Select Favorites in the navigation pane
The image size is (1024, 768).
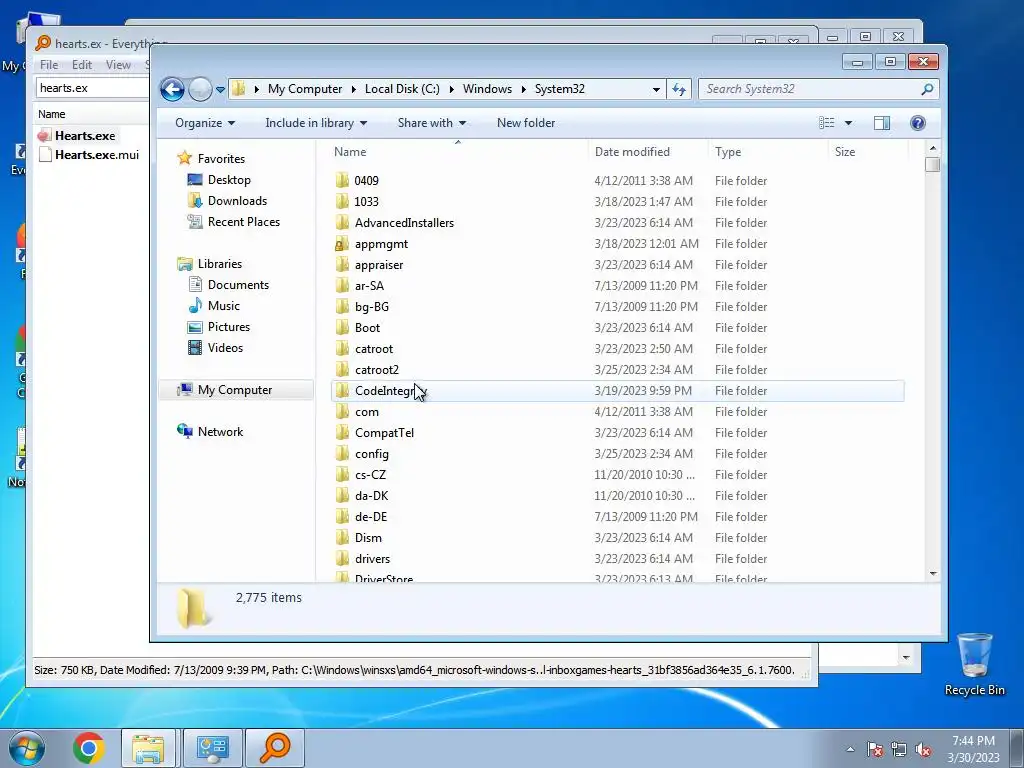pyautogui.click(x=221, y=159)
